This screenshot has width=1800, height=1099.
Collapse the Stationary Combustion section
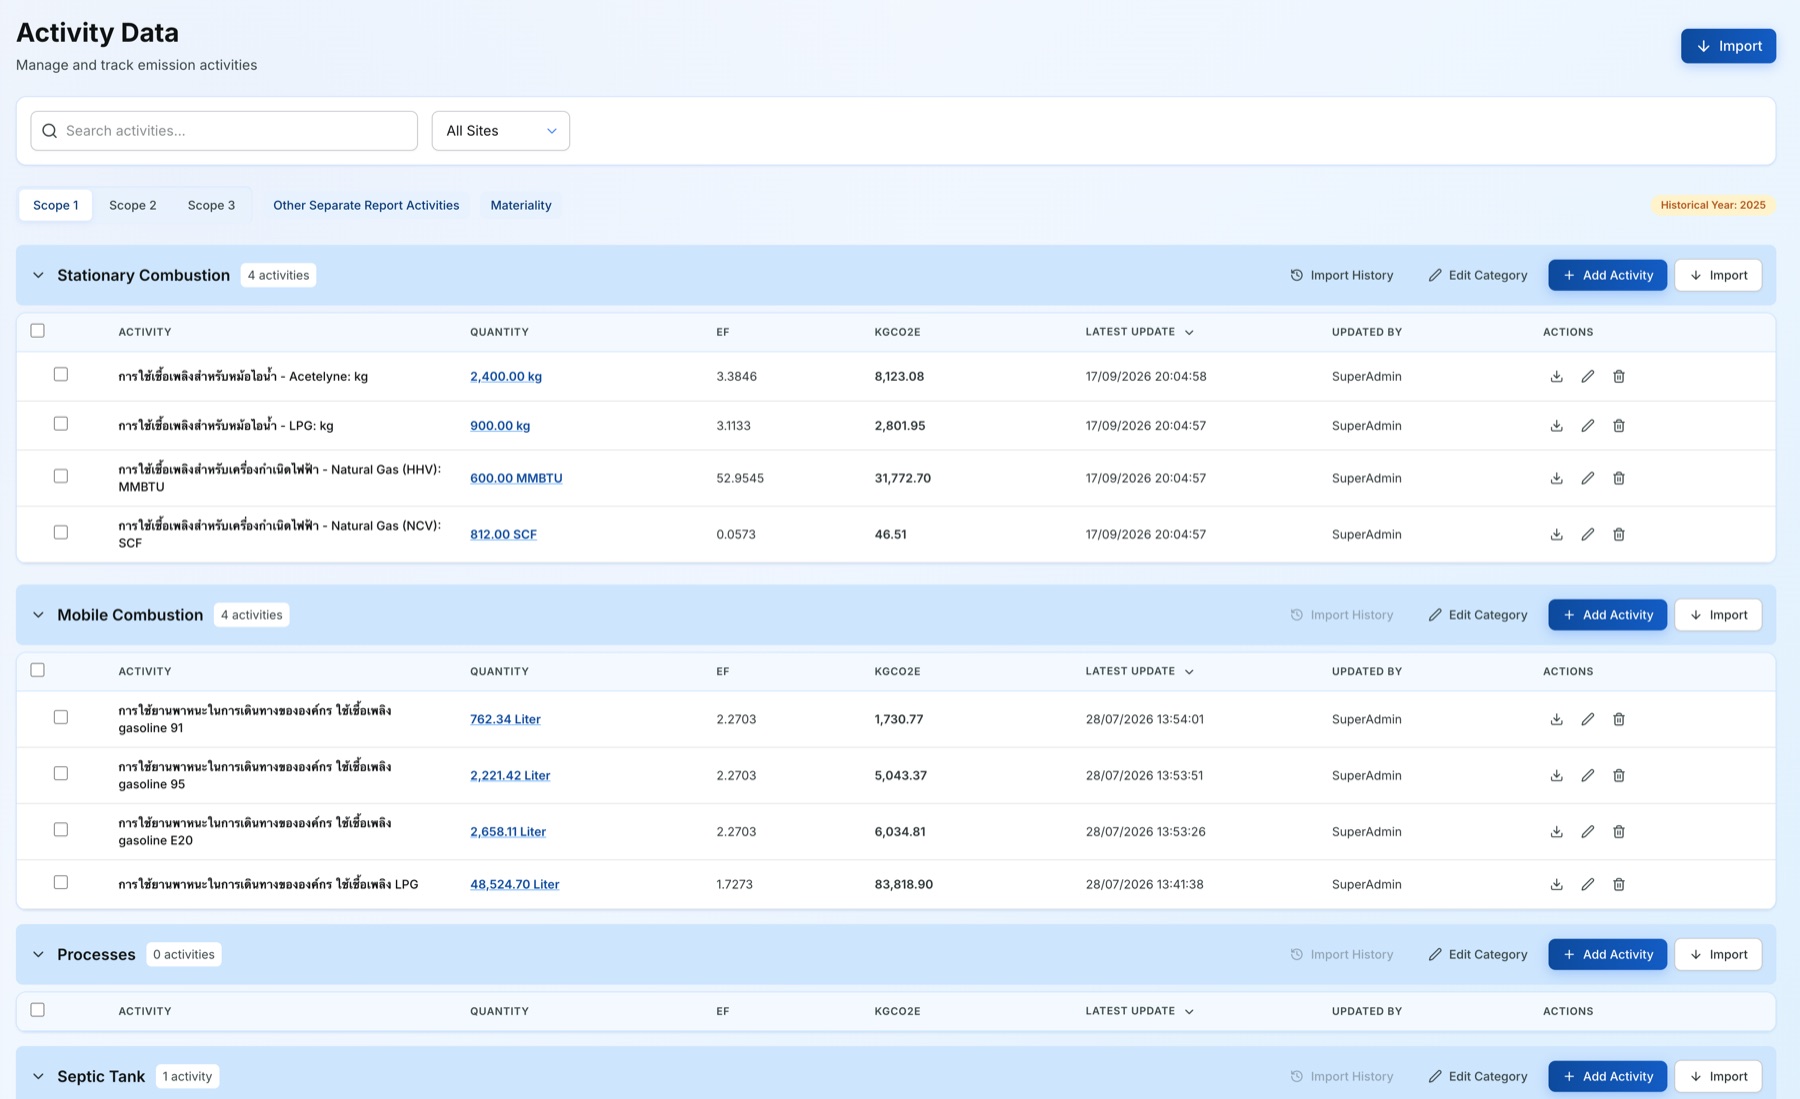[38, 275]
